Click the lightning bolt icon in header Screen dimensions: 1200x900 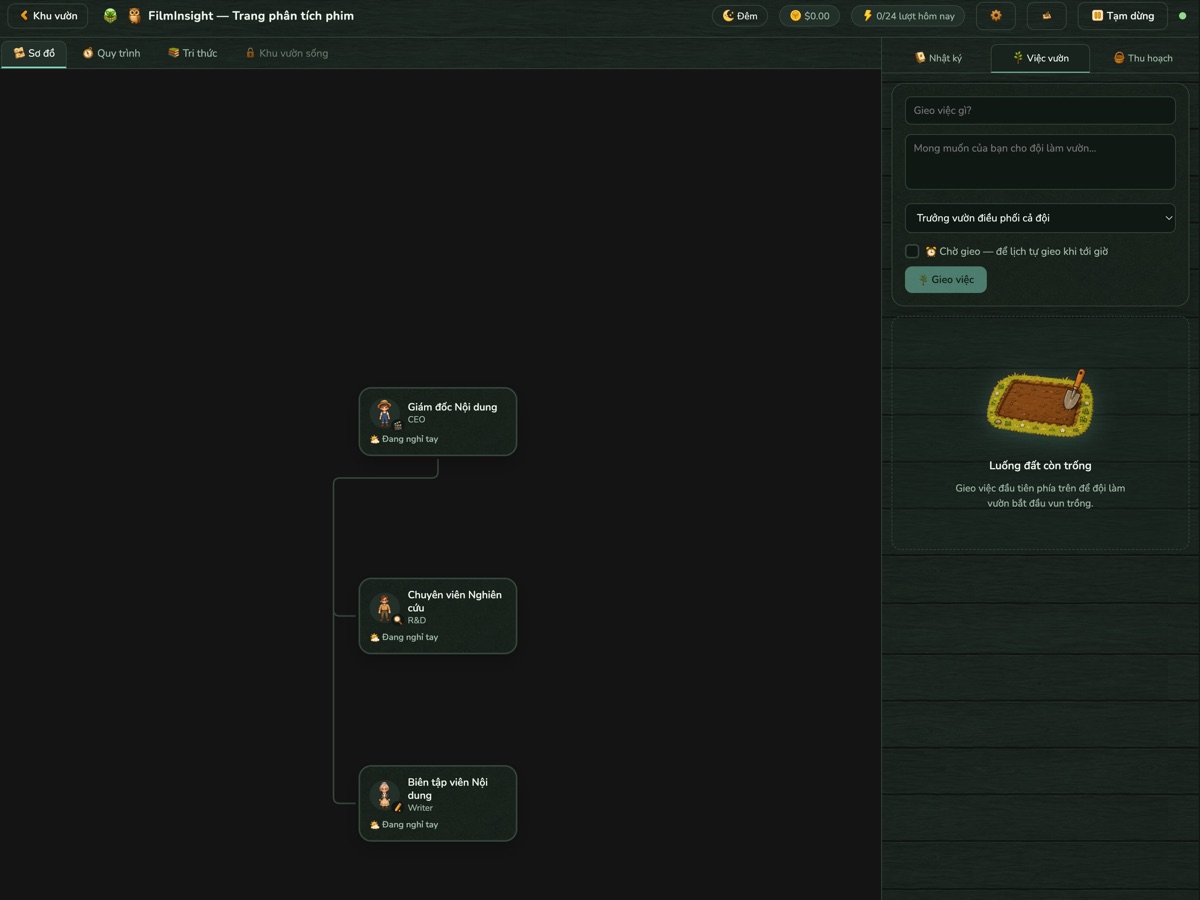coord(867,16)
